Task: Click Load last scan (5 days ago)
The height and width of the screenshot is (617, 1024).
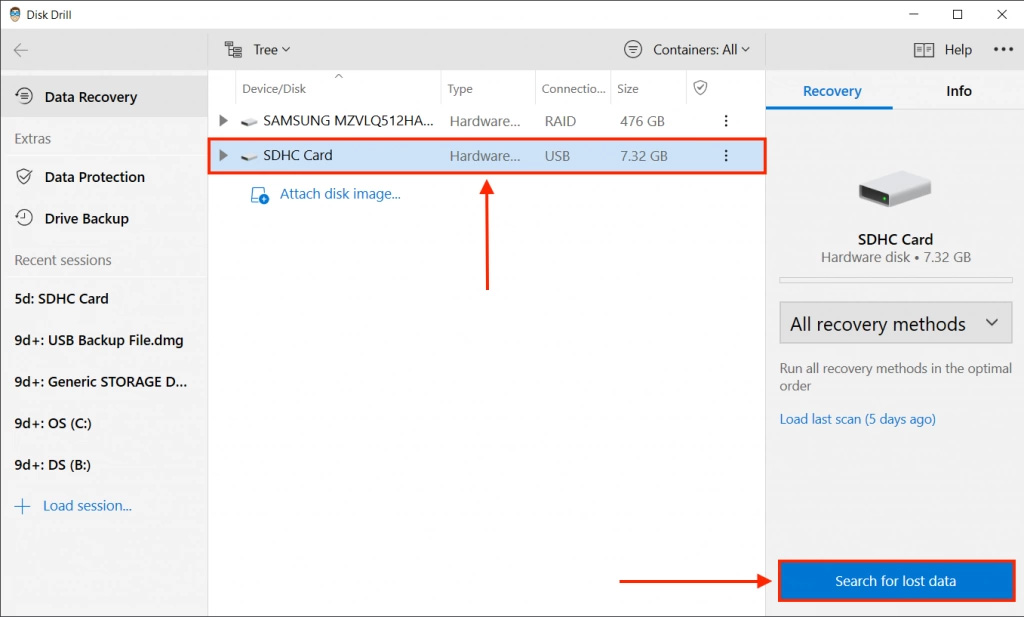Action: pyautogui.click(x=857, y=419)
